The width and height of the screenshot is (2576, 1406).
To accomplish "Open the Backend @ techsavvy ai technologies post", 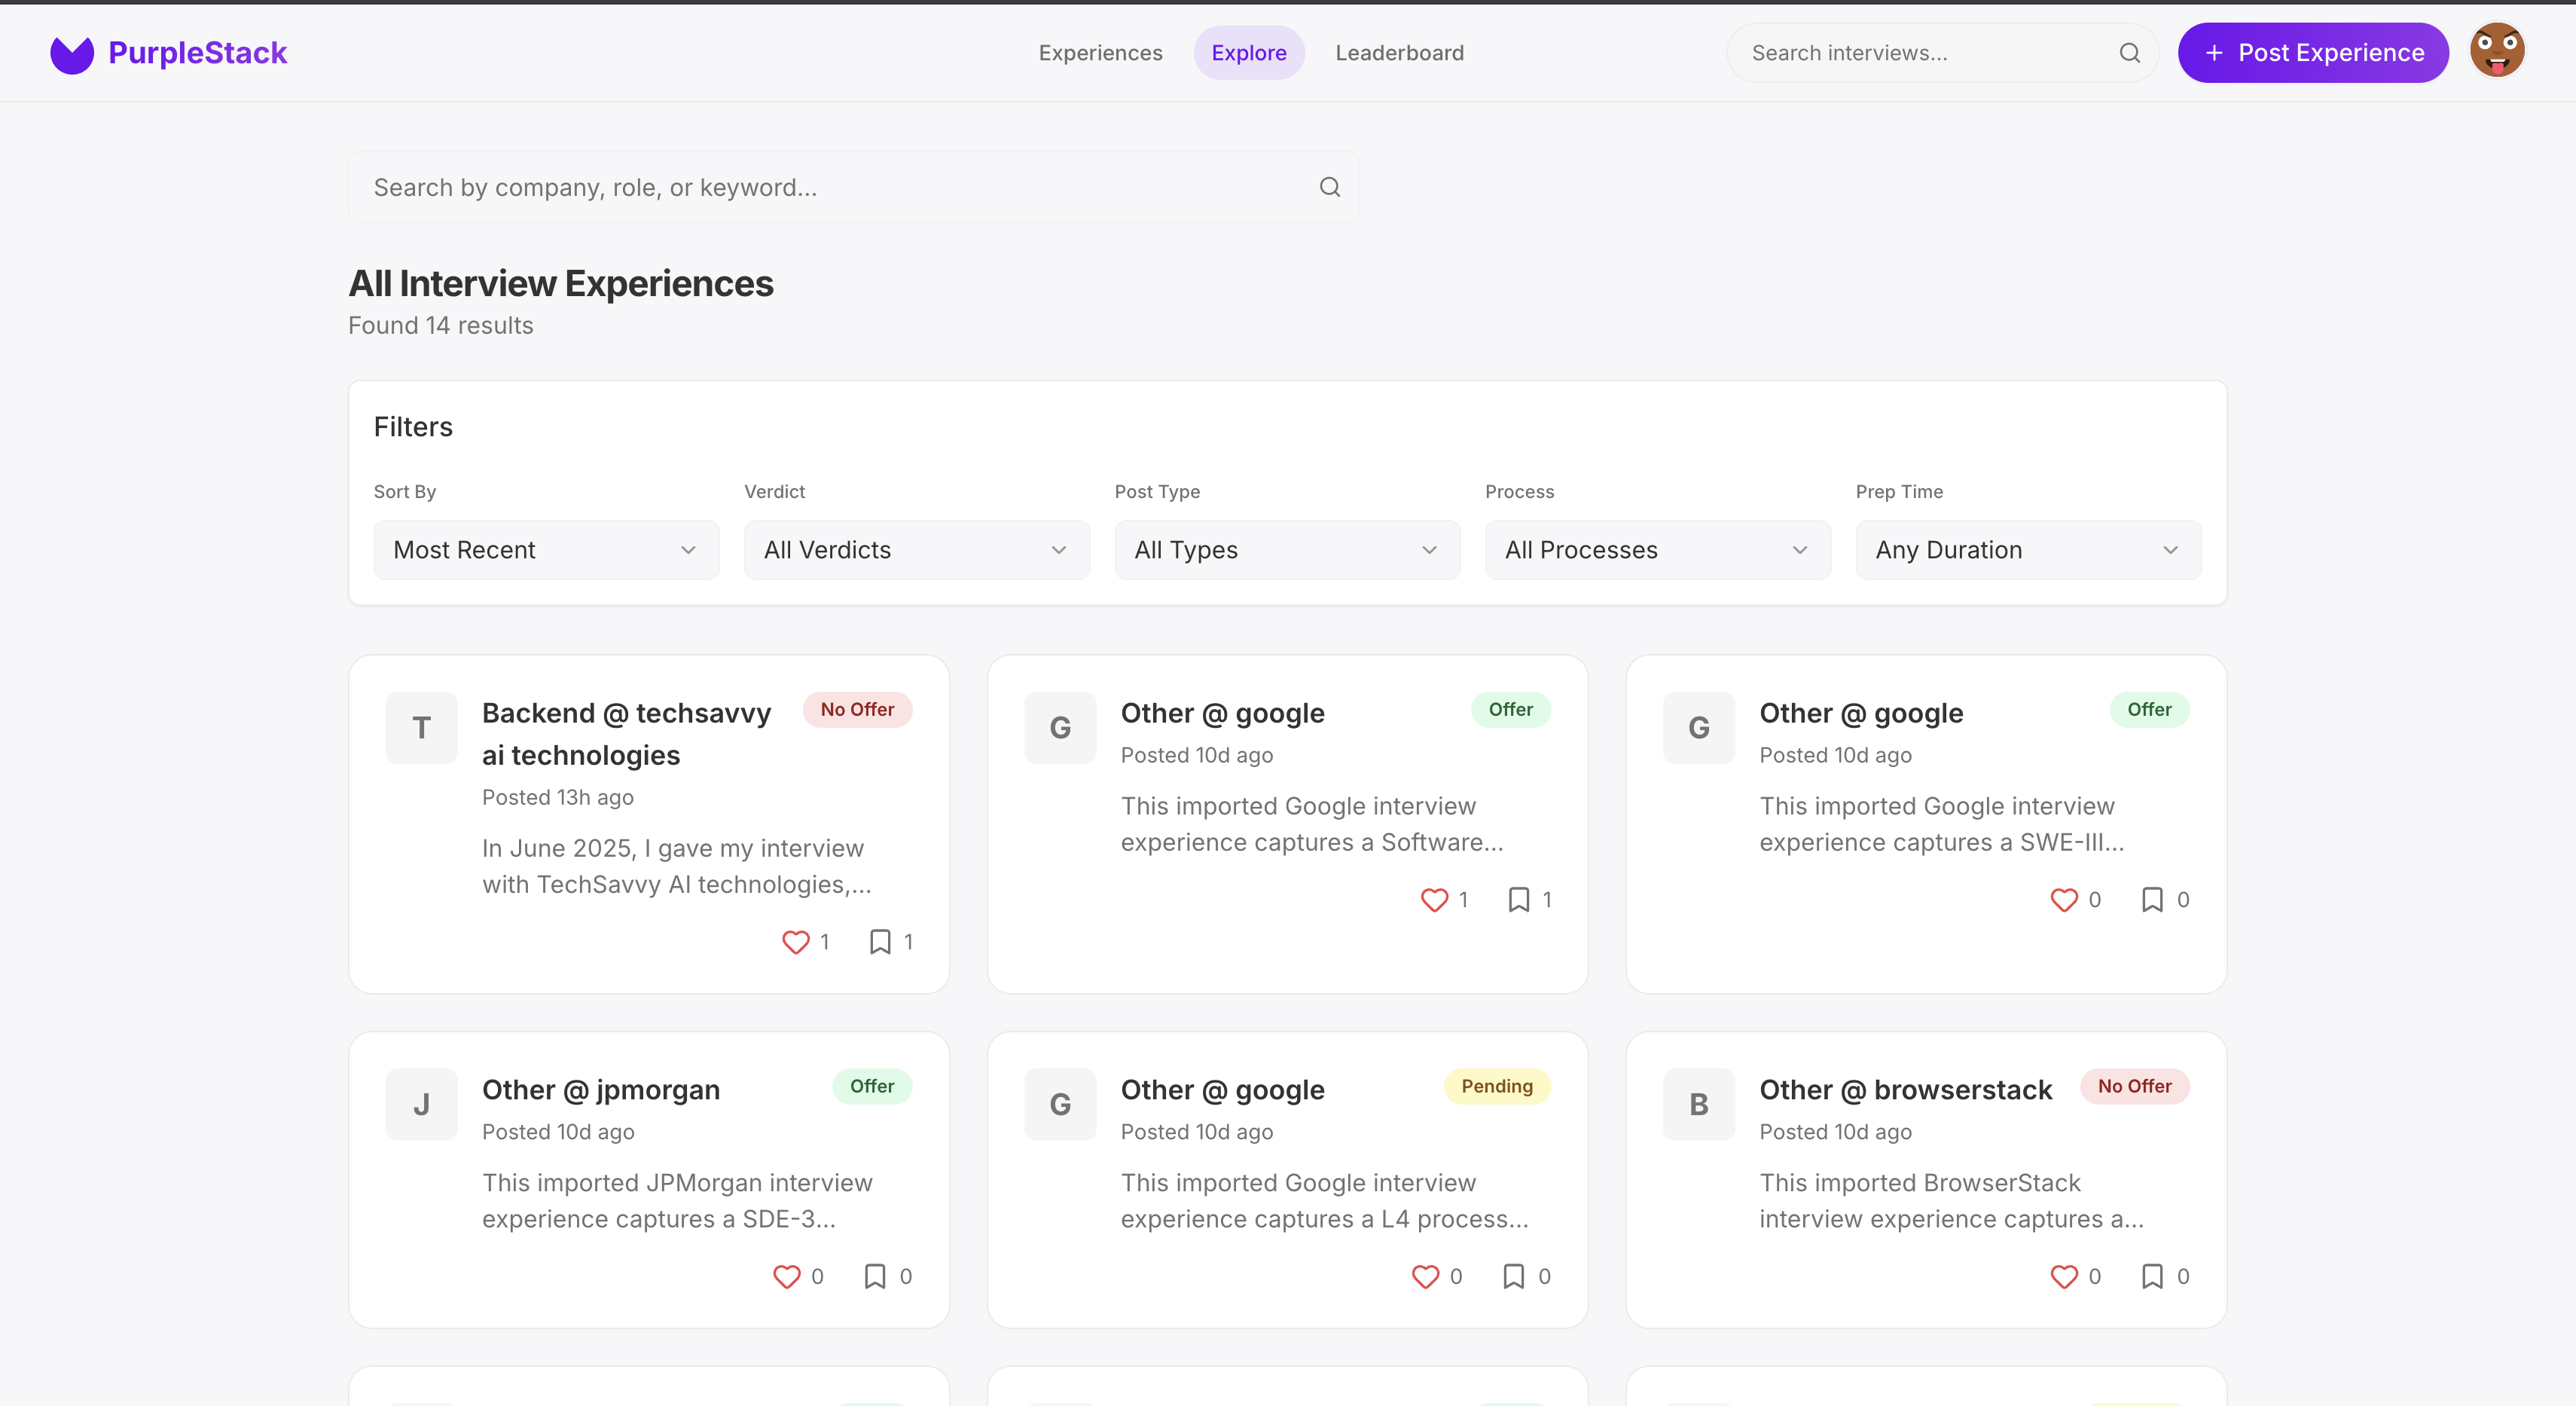I will pos(626,734).
